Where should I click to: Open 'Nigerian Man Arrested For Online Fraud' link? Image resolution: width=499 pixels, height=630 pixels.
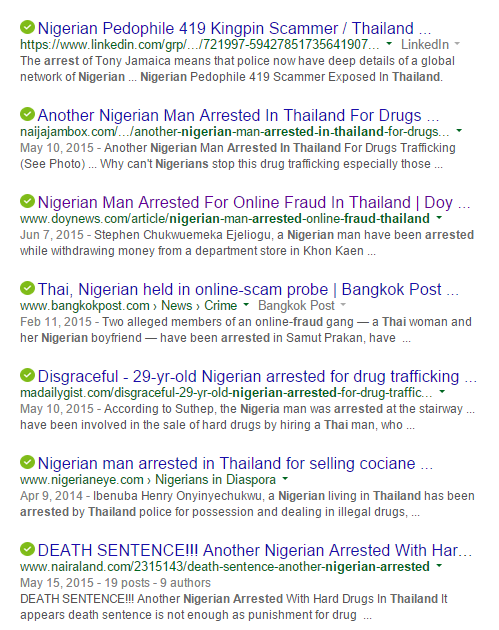254,202
